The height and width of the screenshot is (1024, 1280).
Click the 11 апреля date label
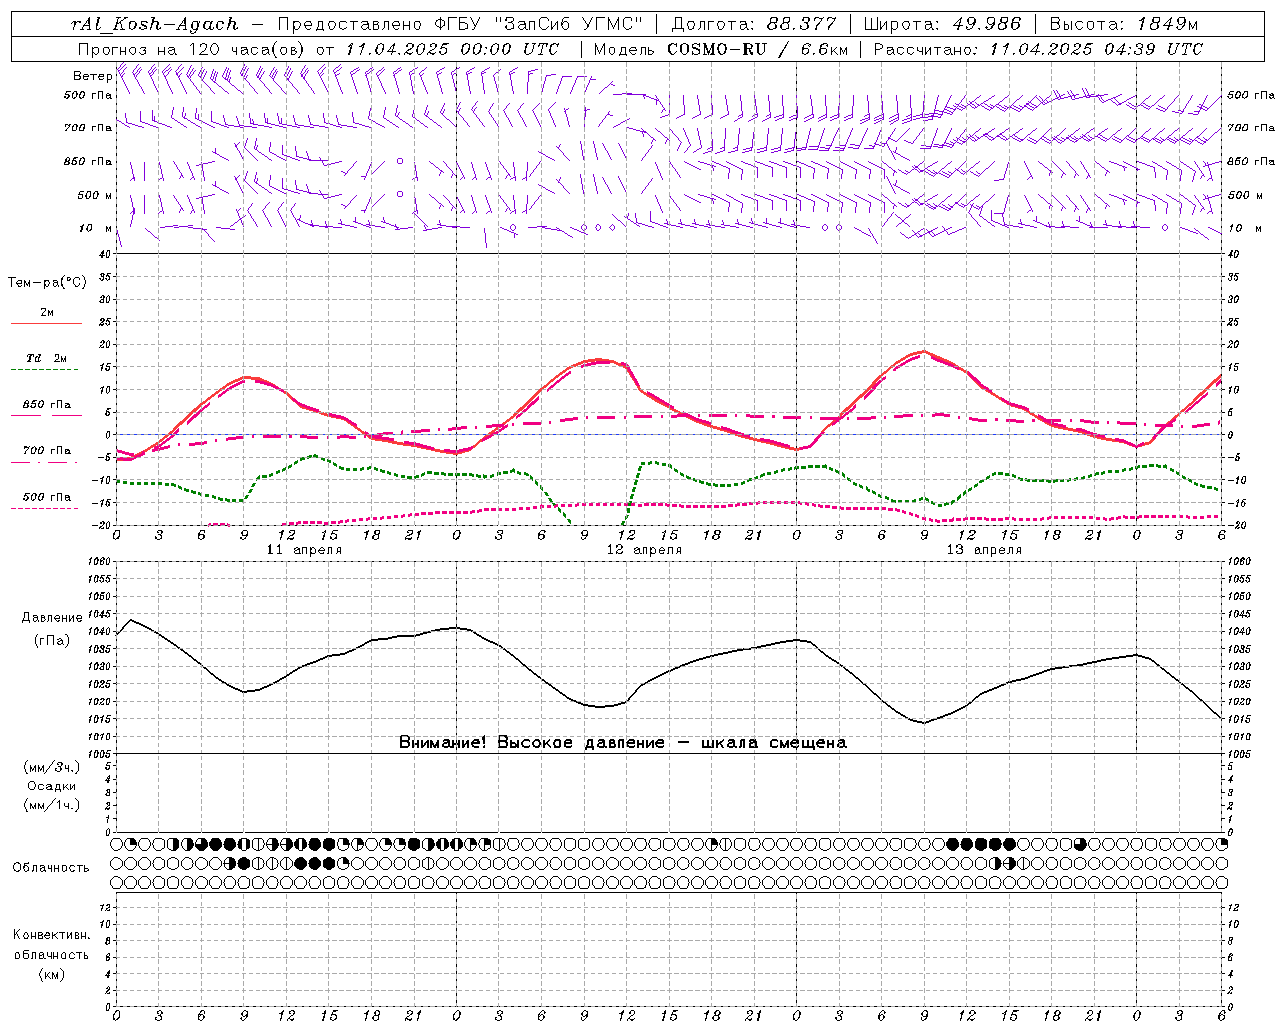tap(304, 550)
